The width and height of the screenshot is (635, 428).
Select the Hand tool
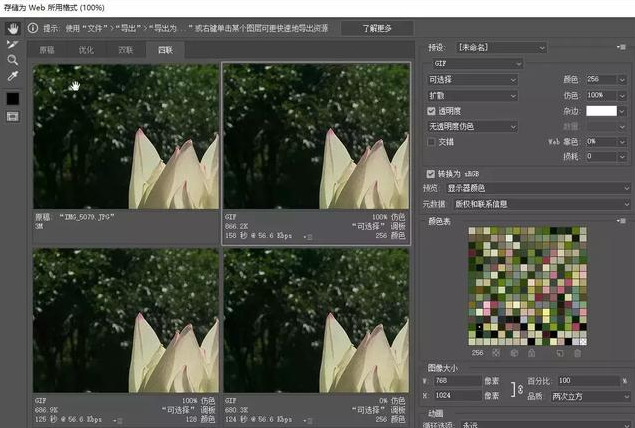(13, 28)
